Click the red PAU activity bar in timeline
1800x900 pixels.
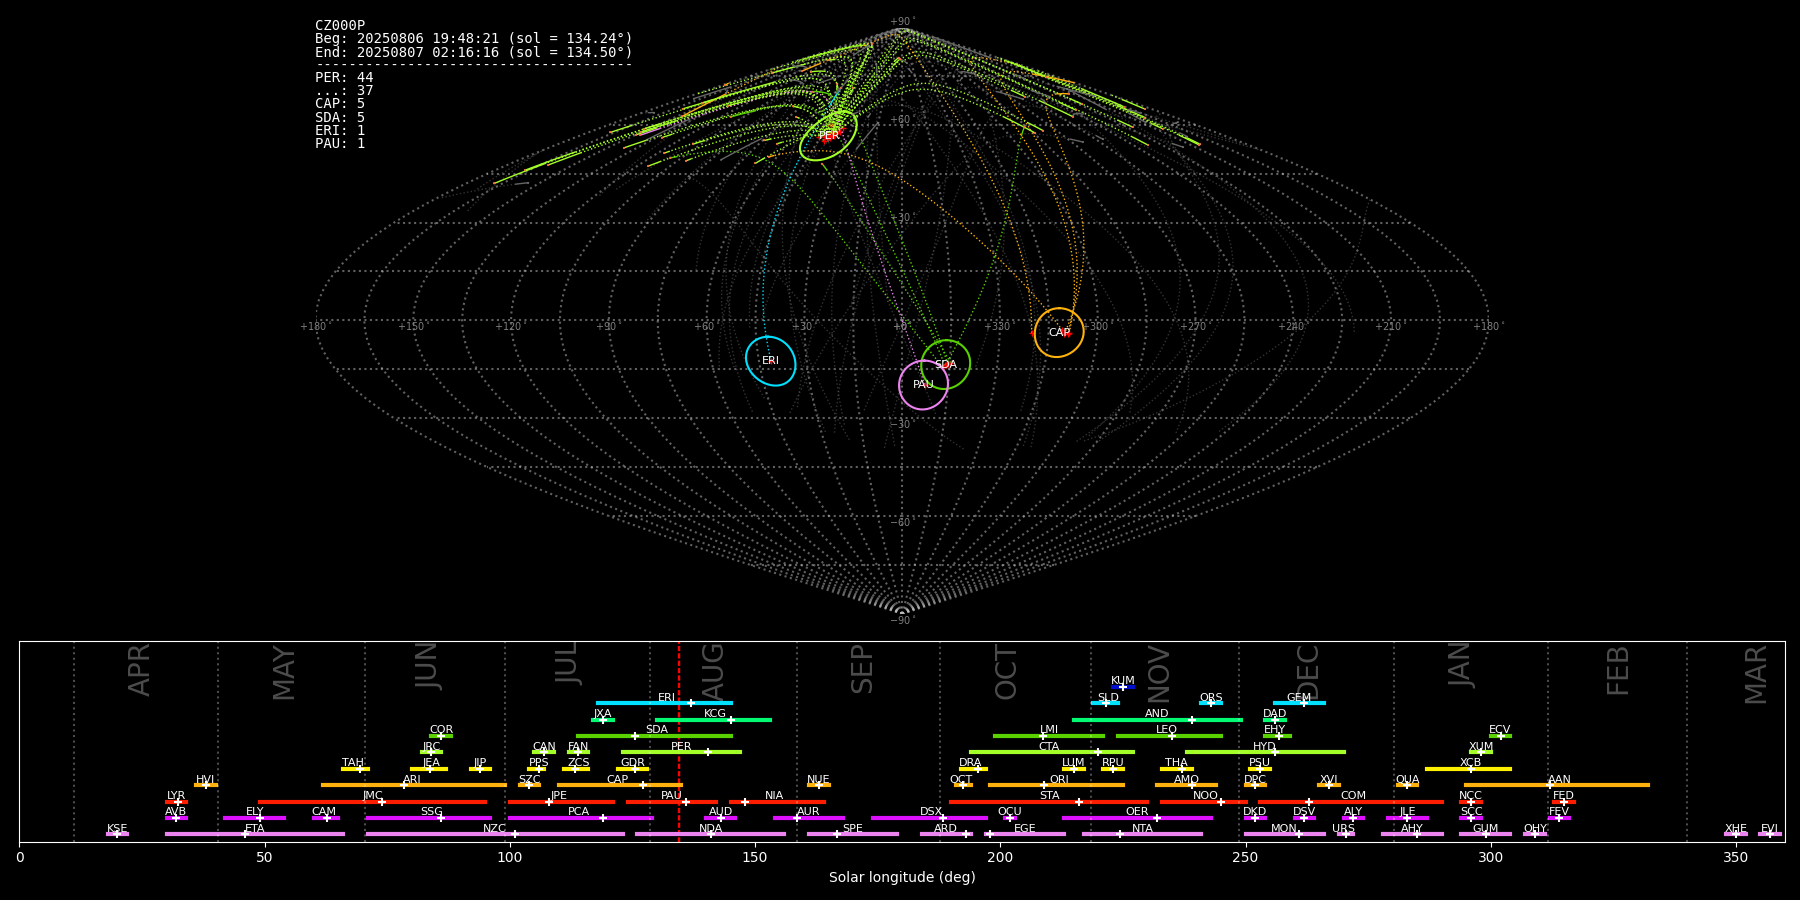coord(672,801)
